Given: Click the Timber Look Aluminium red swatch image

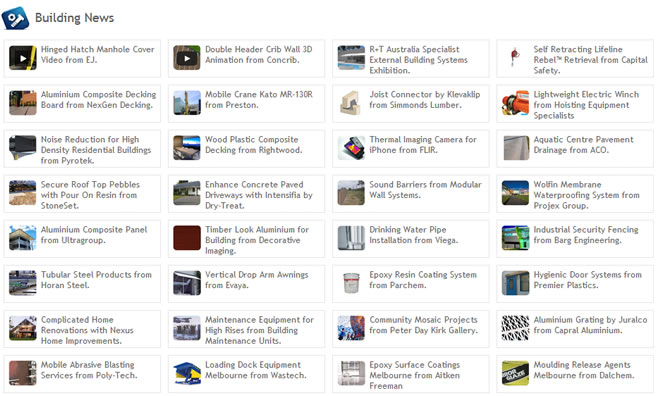Looking at the screenshot, I should tap(187, 238).
